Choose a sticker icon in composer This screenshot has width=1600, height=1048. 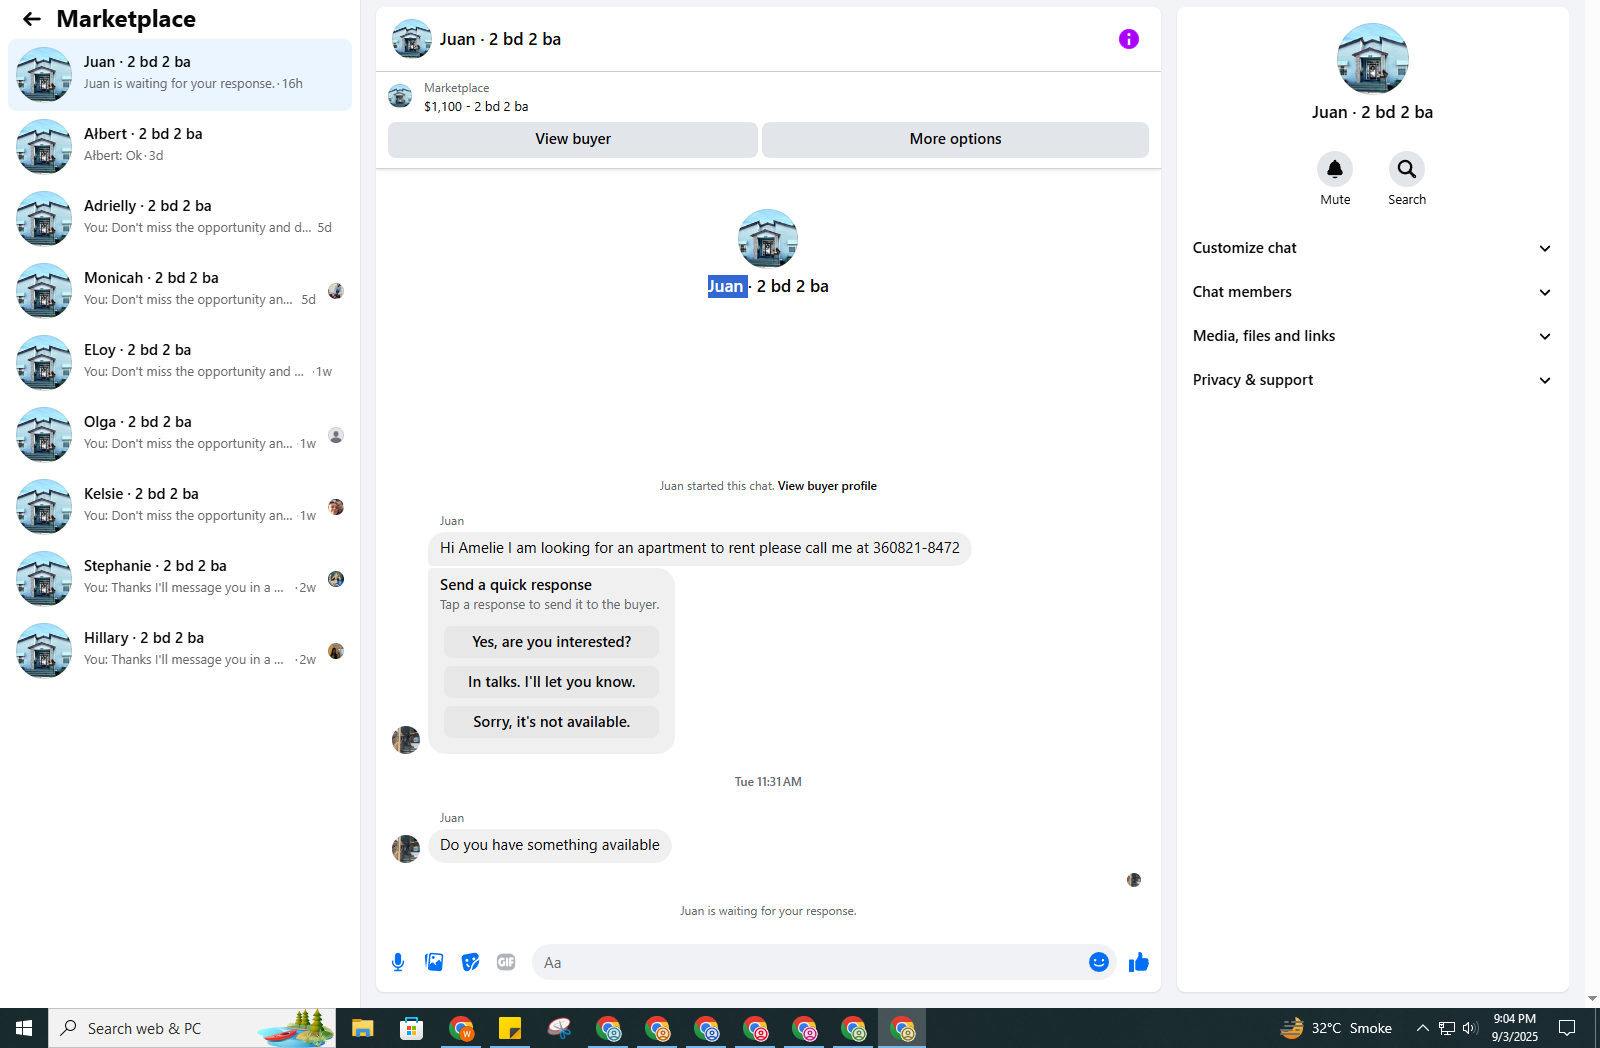point(470,962)
